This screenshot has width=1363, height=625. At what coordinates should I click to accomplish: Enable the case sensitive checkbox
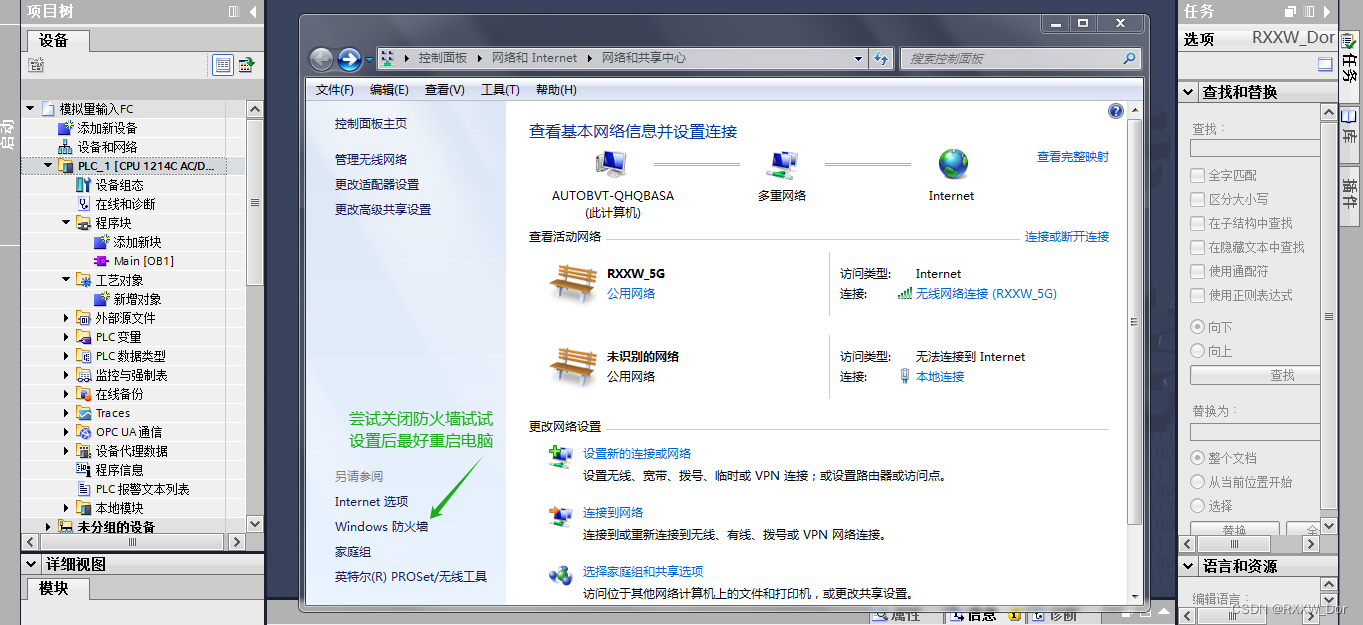1197,199
